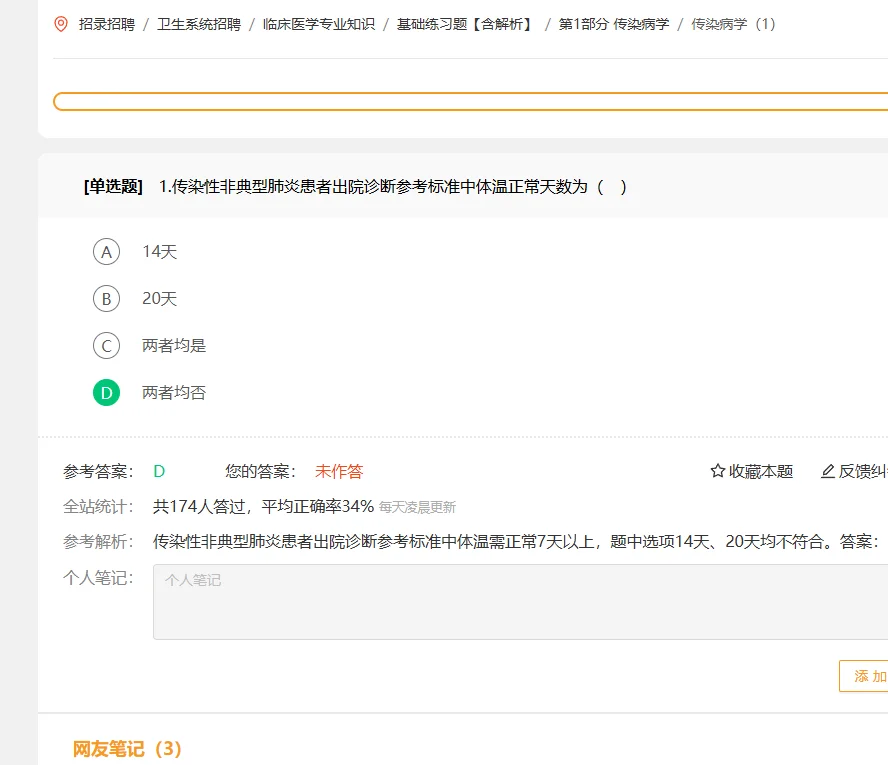The width and height of the screenshot is (888, 765).
Task: Select the green option D 两者均否
Action: [x=106, y=393]
